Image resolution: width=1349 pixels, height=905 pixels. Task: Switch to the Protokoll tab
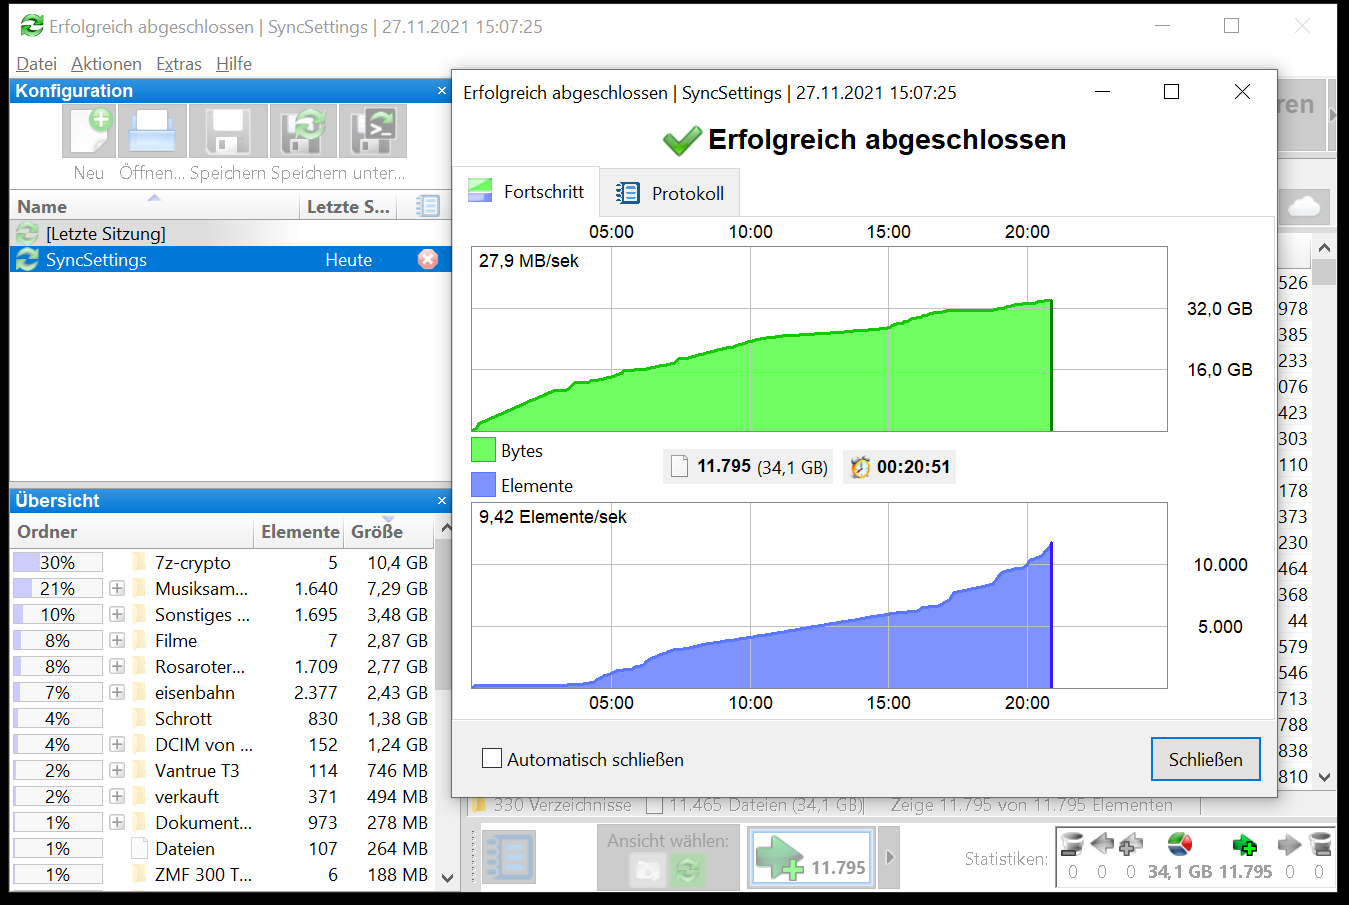click(668, 192)
